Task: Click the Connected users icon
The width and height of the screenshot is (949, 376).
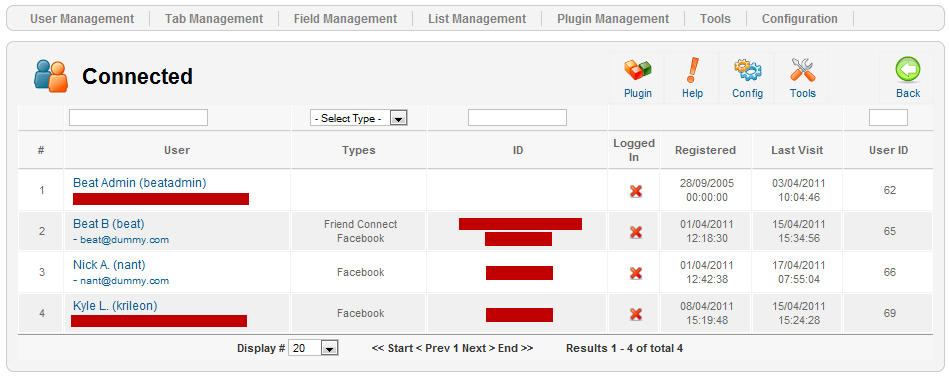Action: pyautogui.click(x=51, y=76)
